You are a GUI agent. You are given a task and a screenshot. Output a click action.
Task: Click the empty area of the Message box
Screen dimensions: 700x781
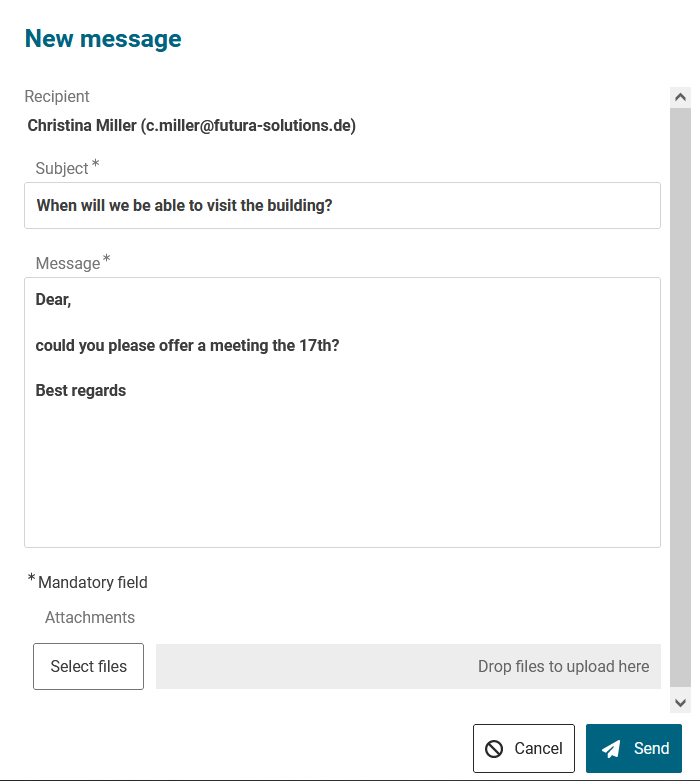[342, 470]
